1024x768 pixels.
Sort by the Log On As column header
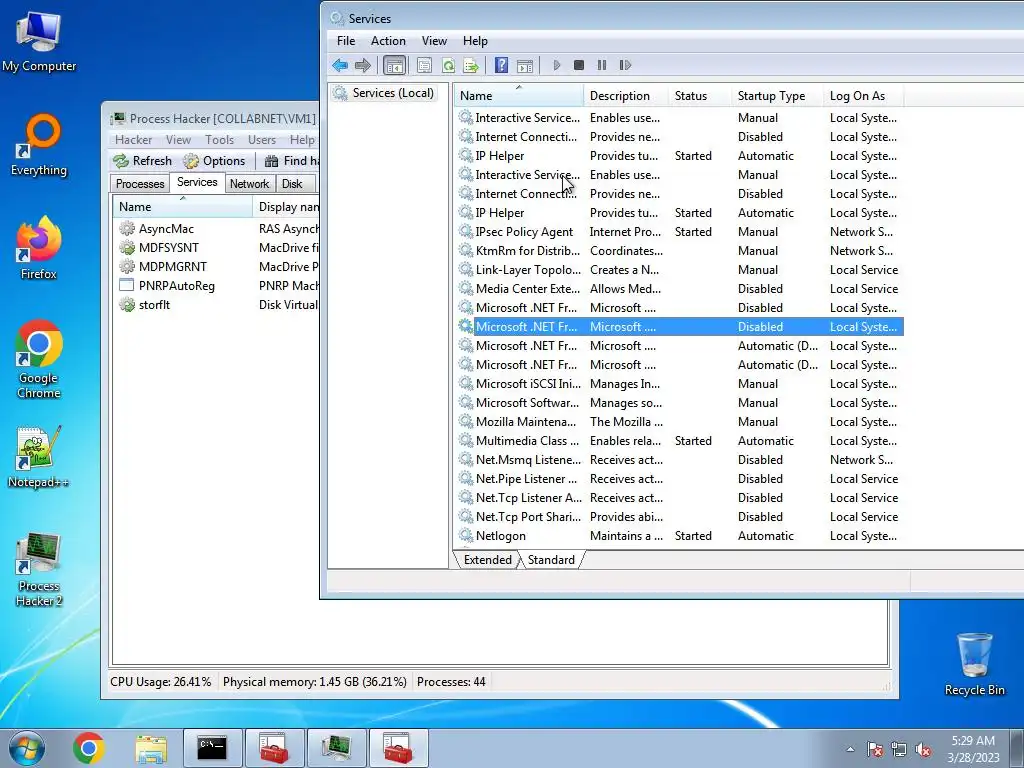coord(864,96)
